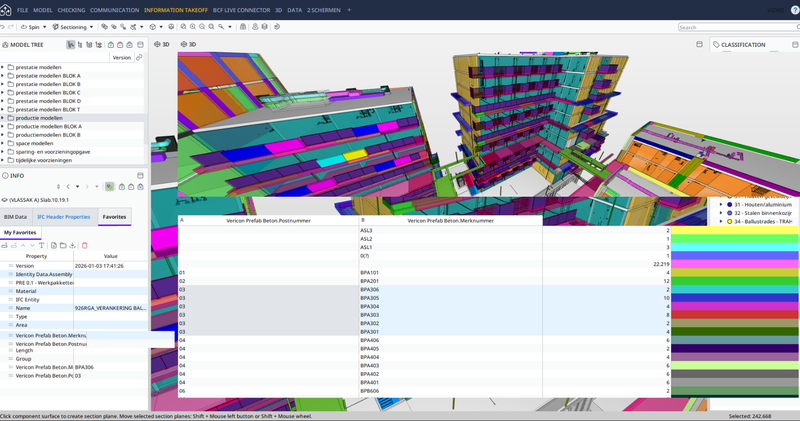
Task: Click the favorites open-folder icon
Action: point(63,245)
